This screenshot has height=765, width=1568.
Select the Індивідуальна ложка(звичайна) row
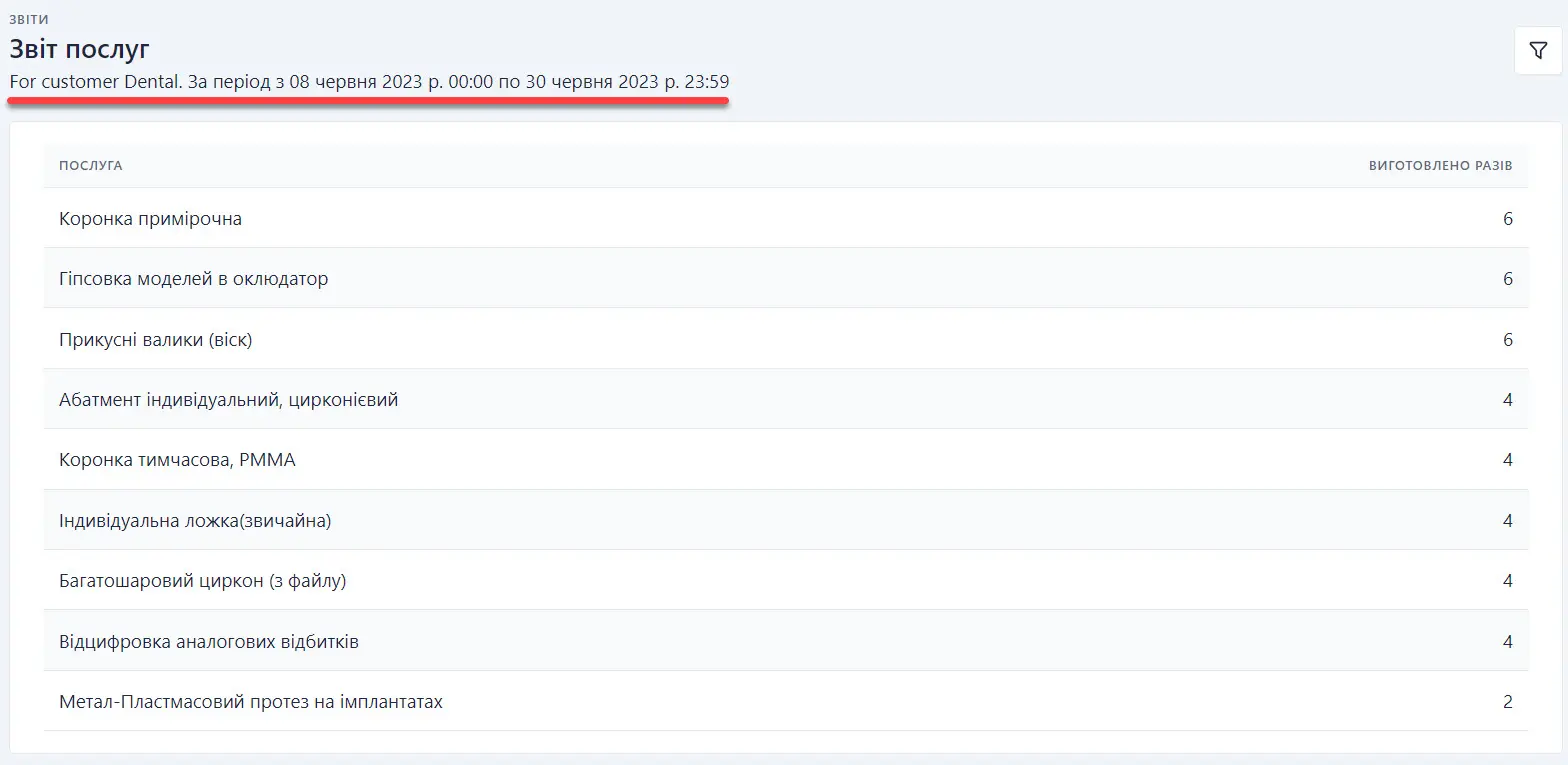click(786, 520)
